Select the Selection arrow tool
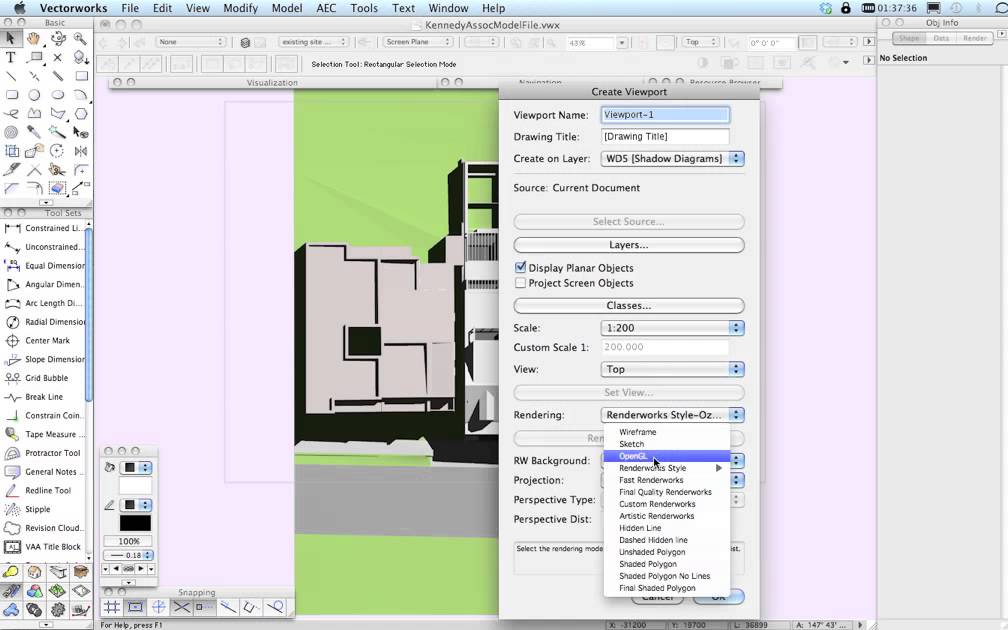 pyautogui.click(x=10, y=39)
